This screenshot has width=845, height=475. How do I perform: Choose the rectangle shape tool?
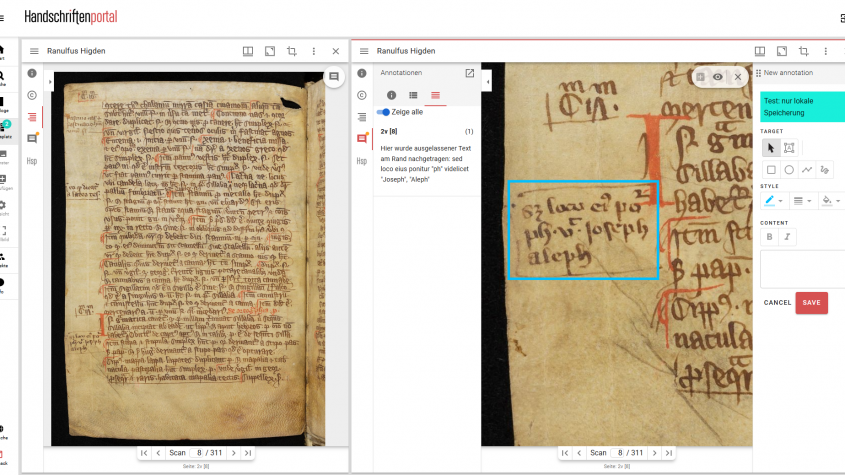[771, 170]
